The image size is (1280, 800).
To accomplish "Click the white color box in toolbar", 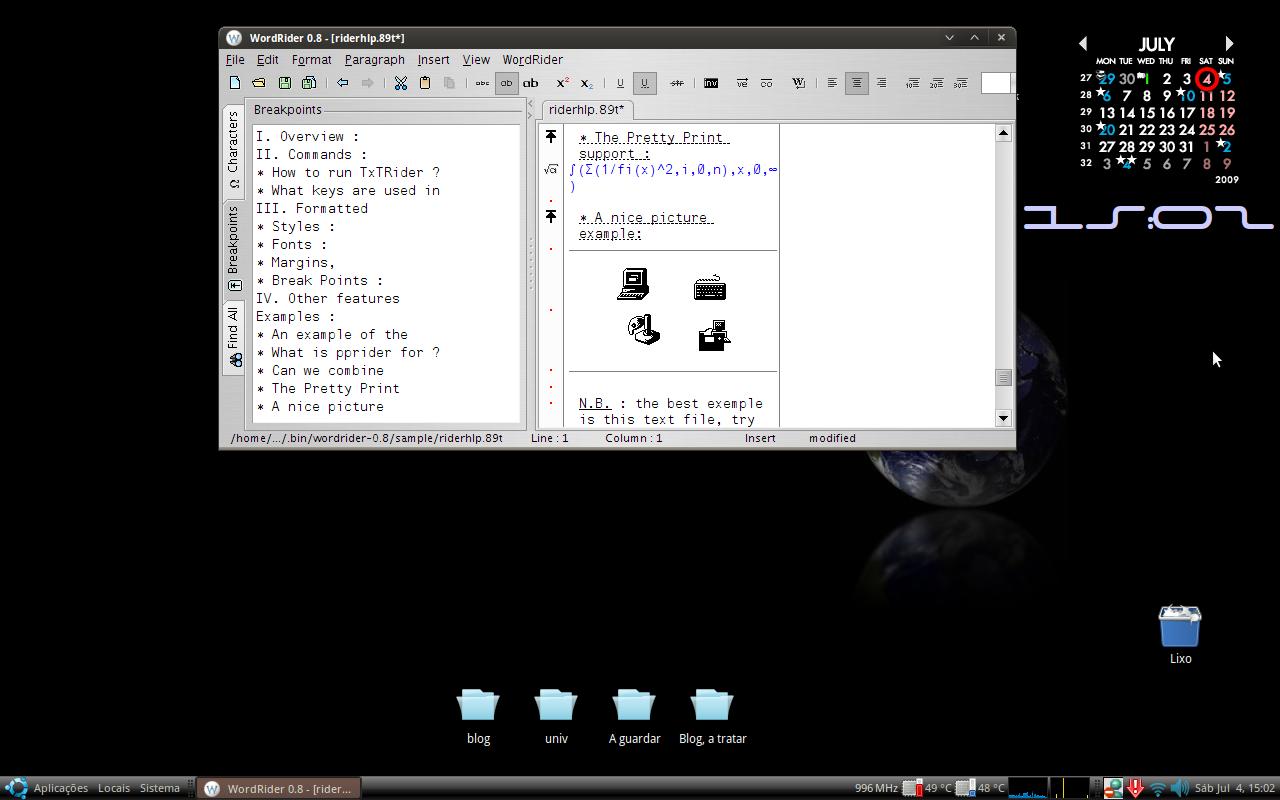I will tap(996, 83).
